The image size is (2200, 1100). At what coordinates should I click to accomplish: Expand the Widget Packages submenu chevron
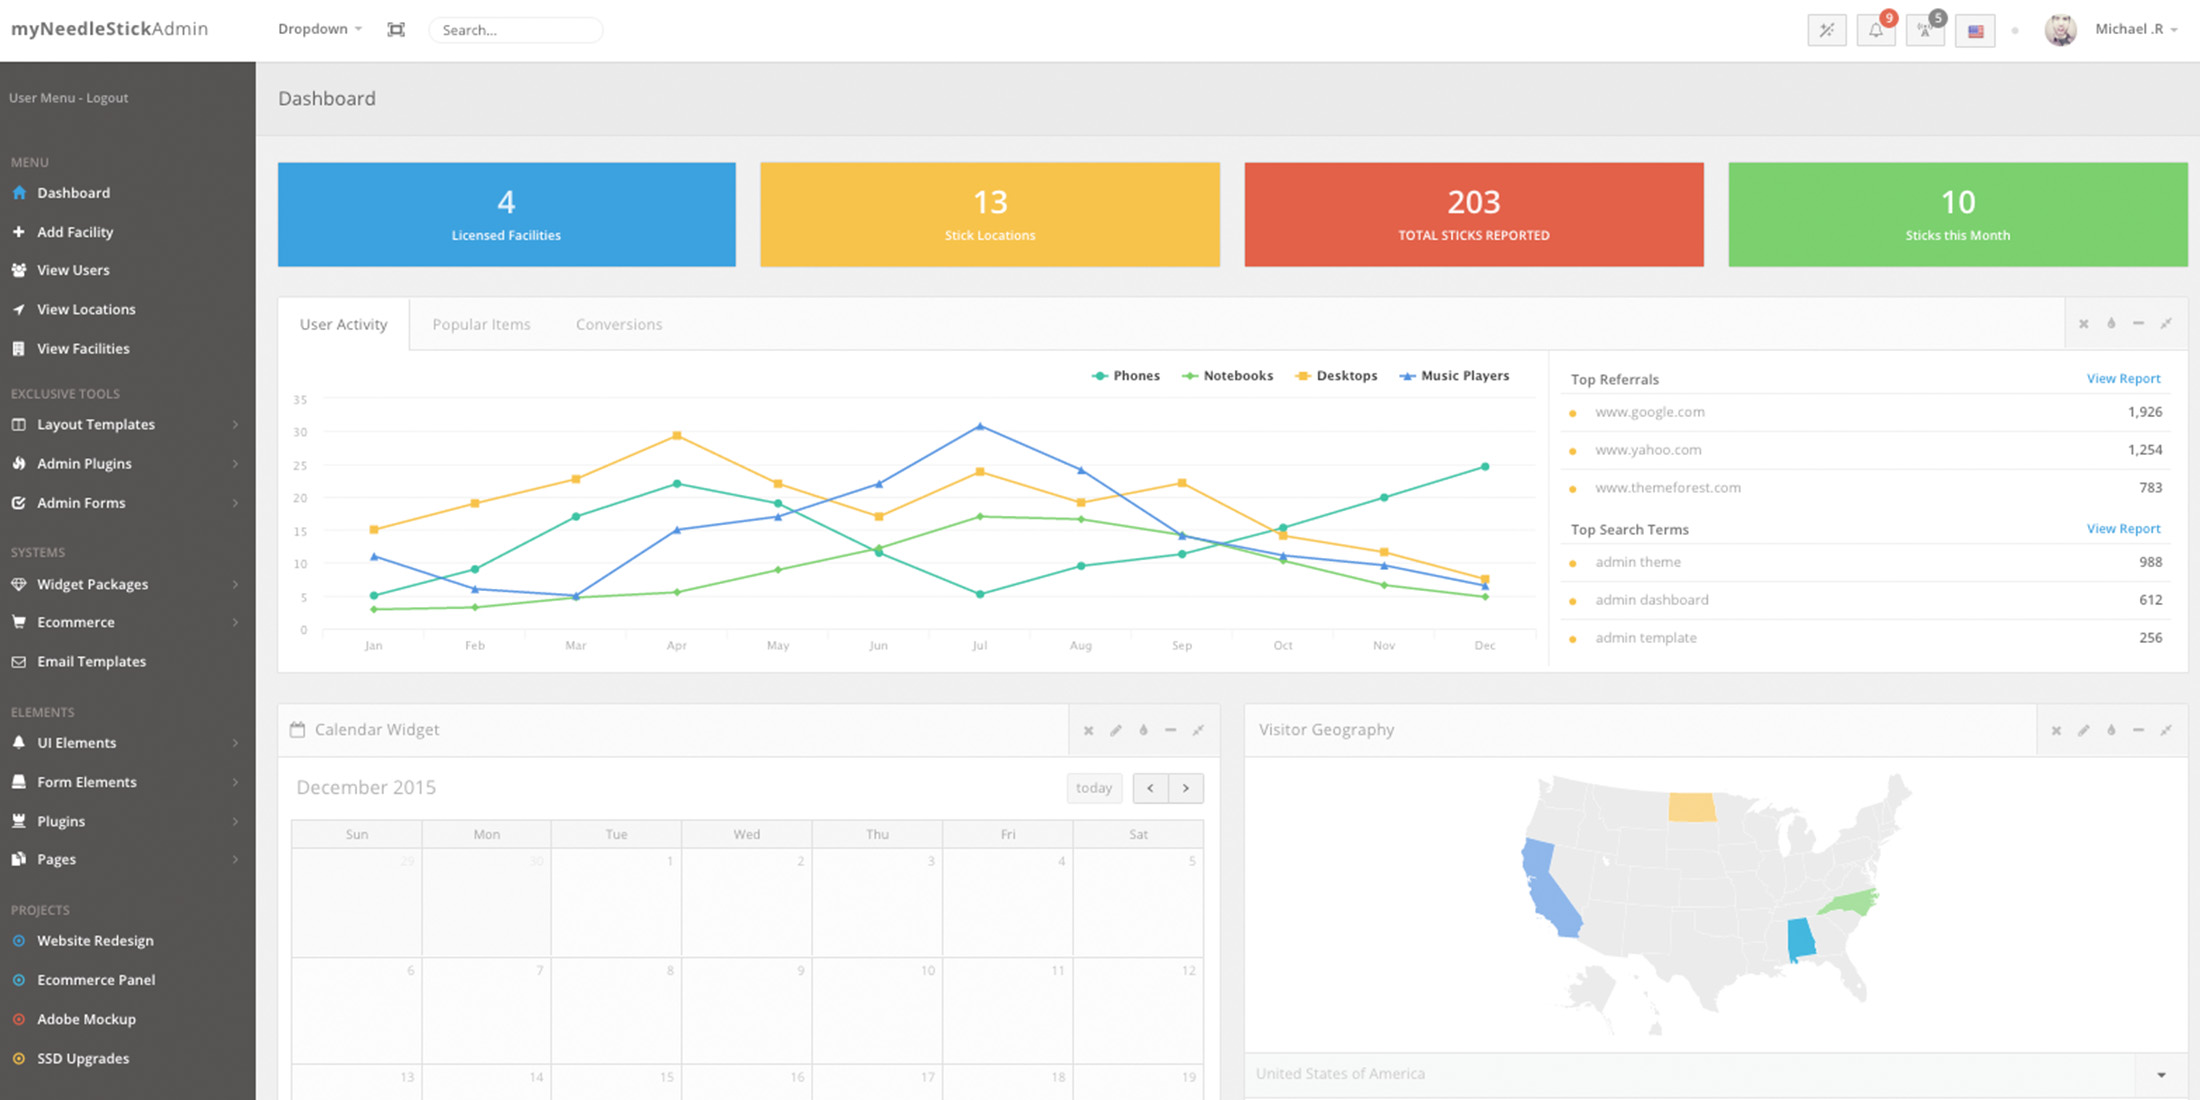(x=235, y=584)
